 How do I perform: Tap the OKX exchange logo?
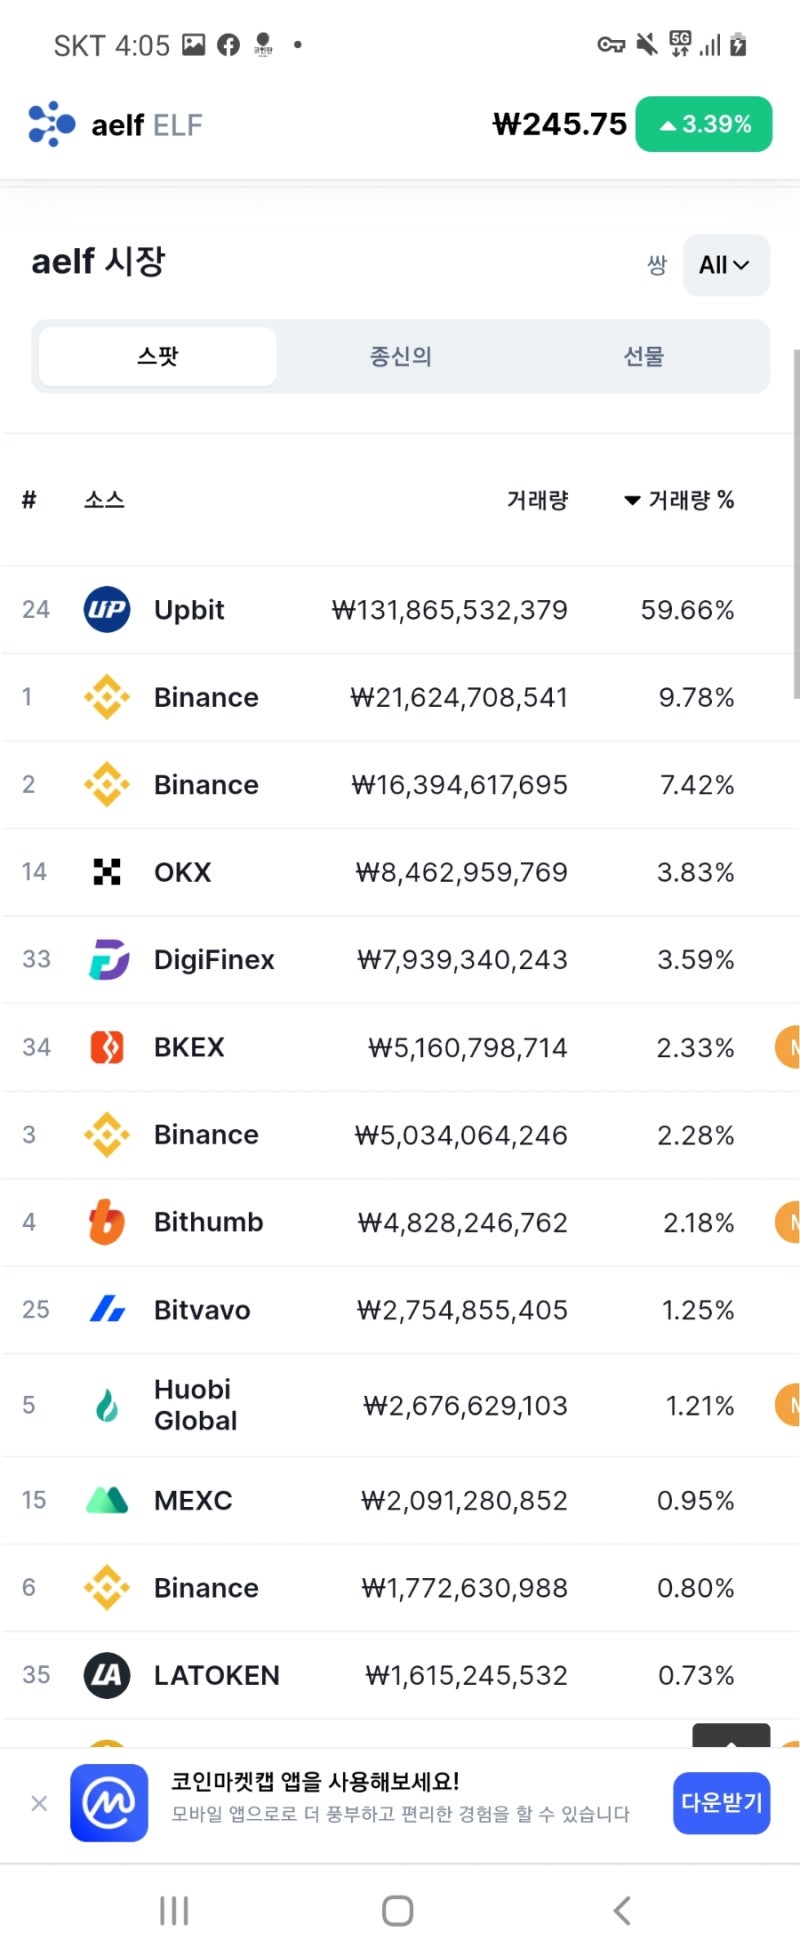point(107,872)
